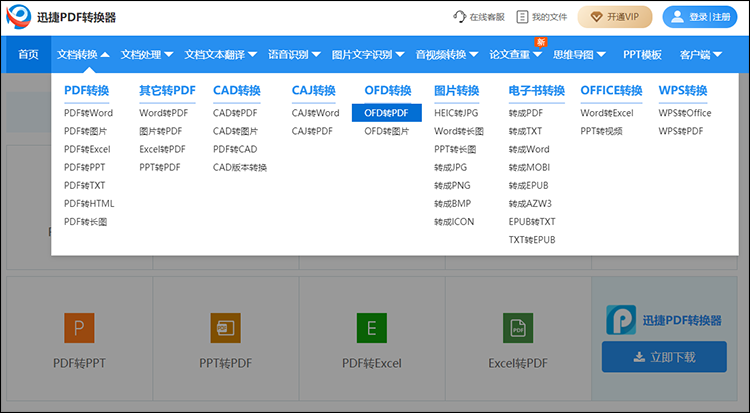Screen dimensions: 750x413
Task: Choose Excel转PDF under 其它转PDF
Action: click(x=162, y=149)
